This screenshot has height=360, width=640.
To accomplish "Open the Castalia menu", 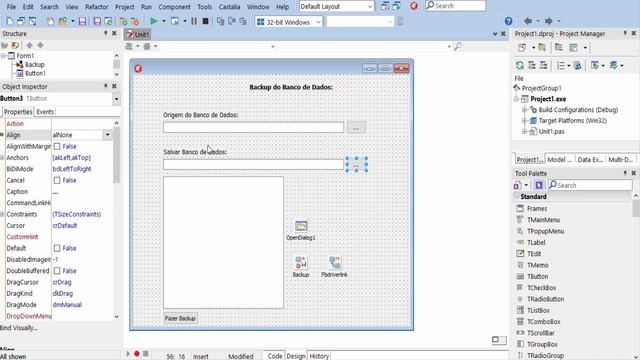I will click(x=229, y=7).
